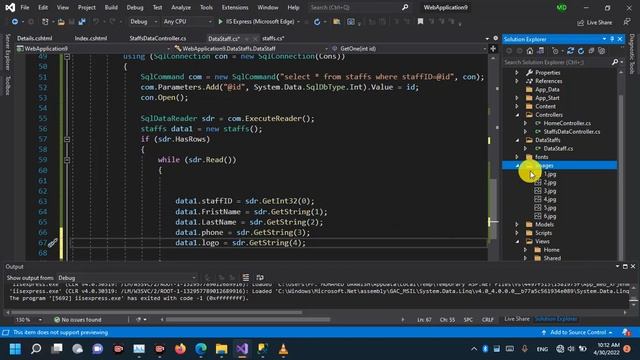Switch to StaffsDataController.cs tab
Viewport: 640px width, 360px height.
coord(158,38)
